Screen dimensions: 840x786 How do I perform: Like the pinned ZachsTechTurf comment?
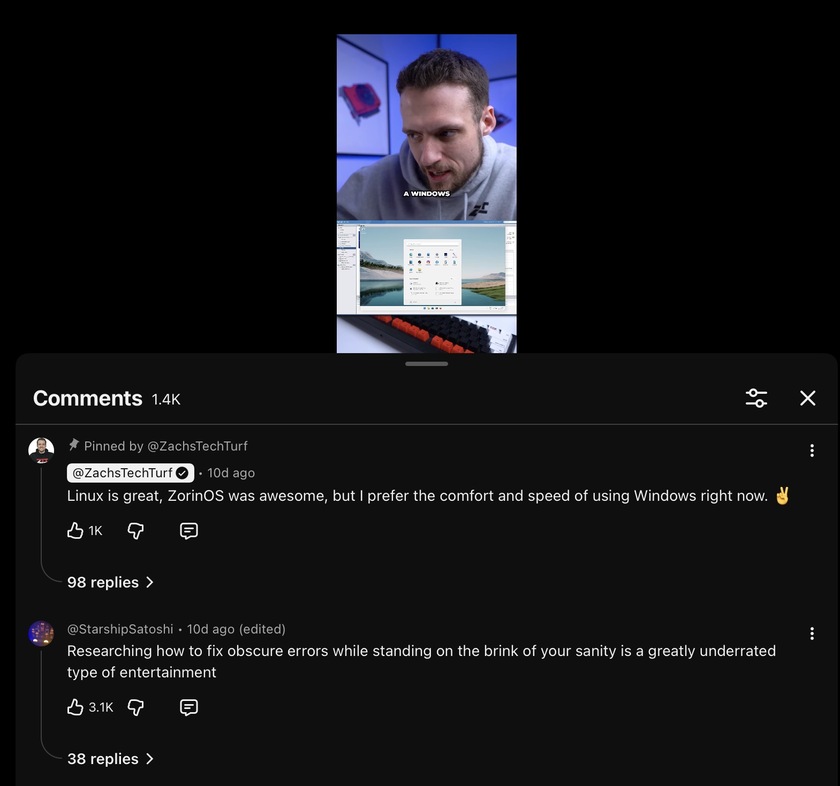75,530
